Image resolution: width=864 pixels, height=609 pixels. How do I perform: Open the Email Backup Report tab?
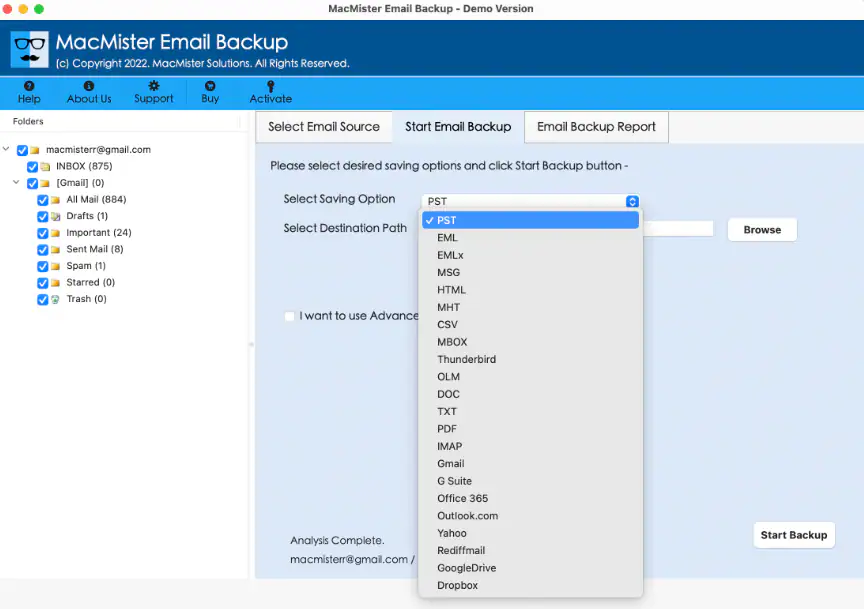(596, 127)
